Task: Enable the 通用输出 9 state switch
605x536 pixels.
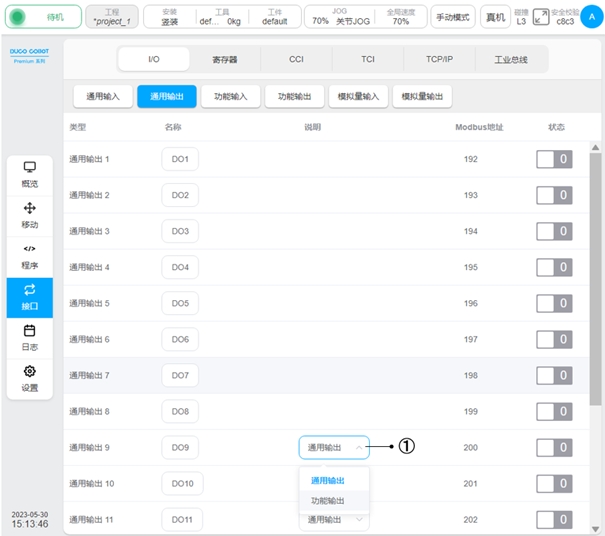Action: click(x=554, y=447)
